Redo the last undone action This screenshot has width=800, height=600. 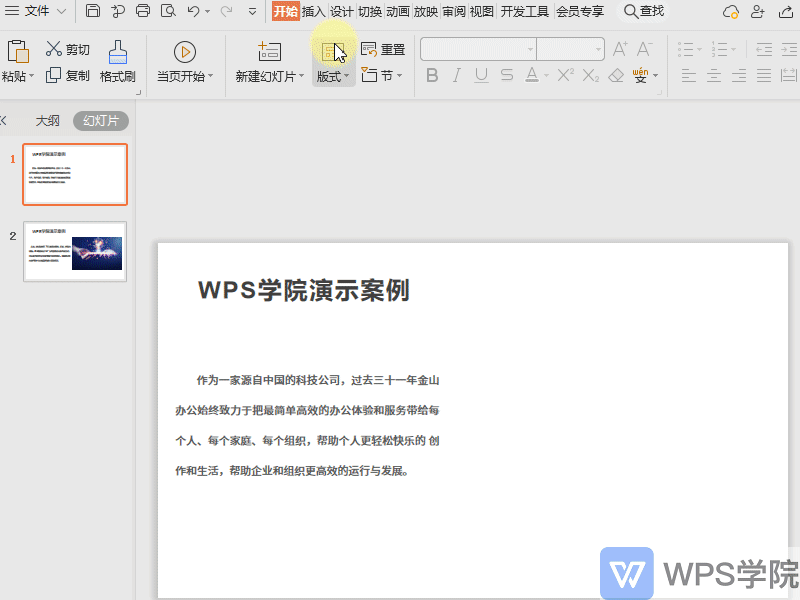click(x=227, y=11)
